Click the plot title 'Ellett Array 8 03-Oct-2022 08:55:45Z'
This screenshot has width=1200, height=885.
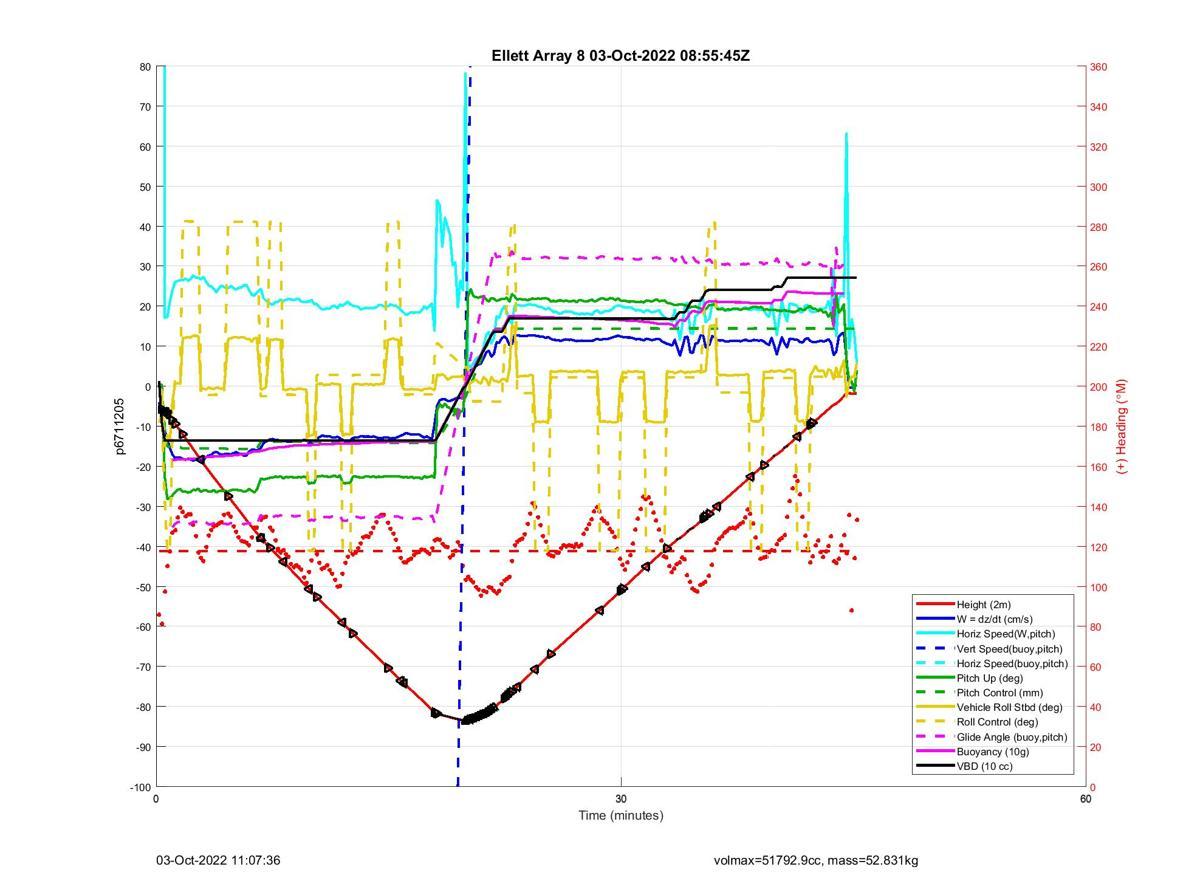click(x=620, y=56)
